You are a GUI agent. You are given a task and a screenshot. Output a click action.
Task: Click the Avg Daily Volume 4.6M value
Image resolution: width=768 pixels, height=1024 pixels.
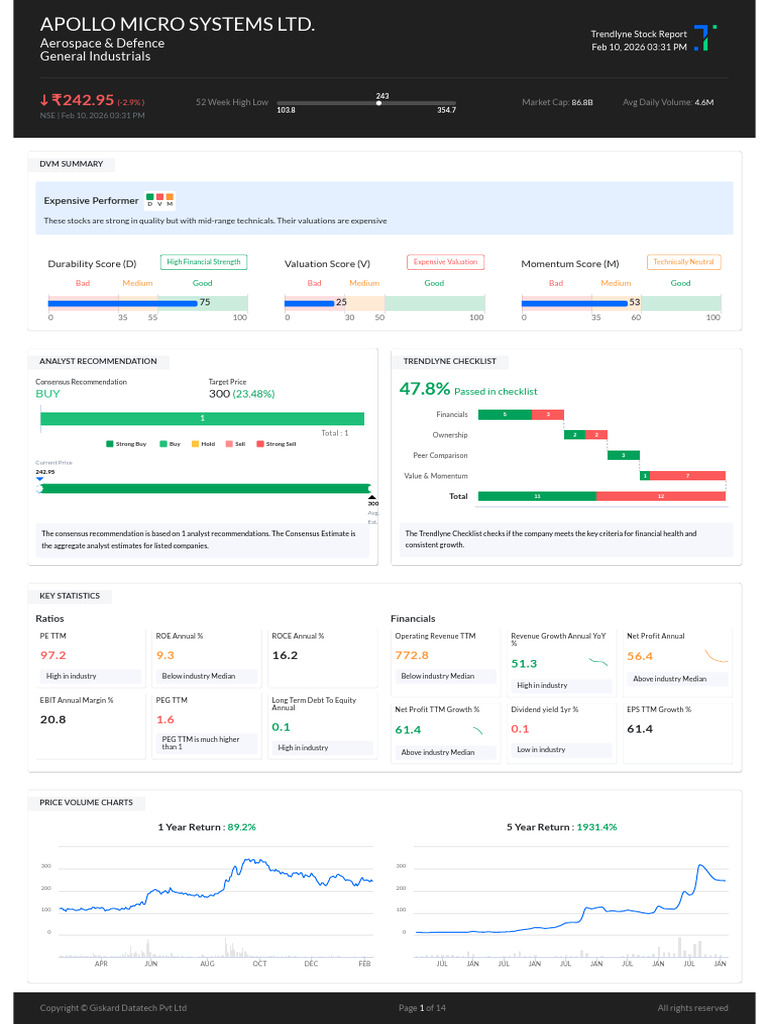point(704,103)
